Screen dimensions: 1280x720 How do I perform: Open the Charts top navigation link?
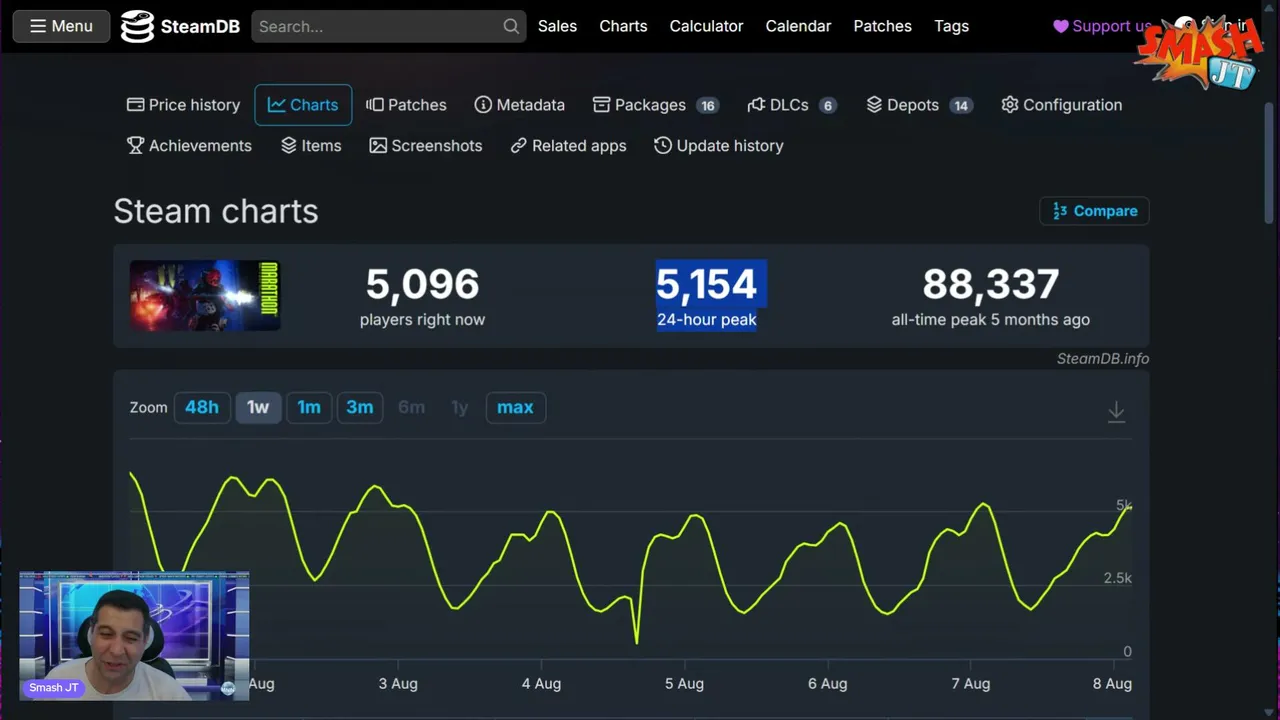pyautogui.click(x=623, y=26)
